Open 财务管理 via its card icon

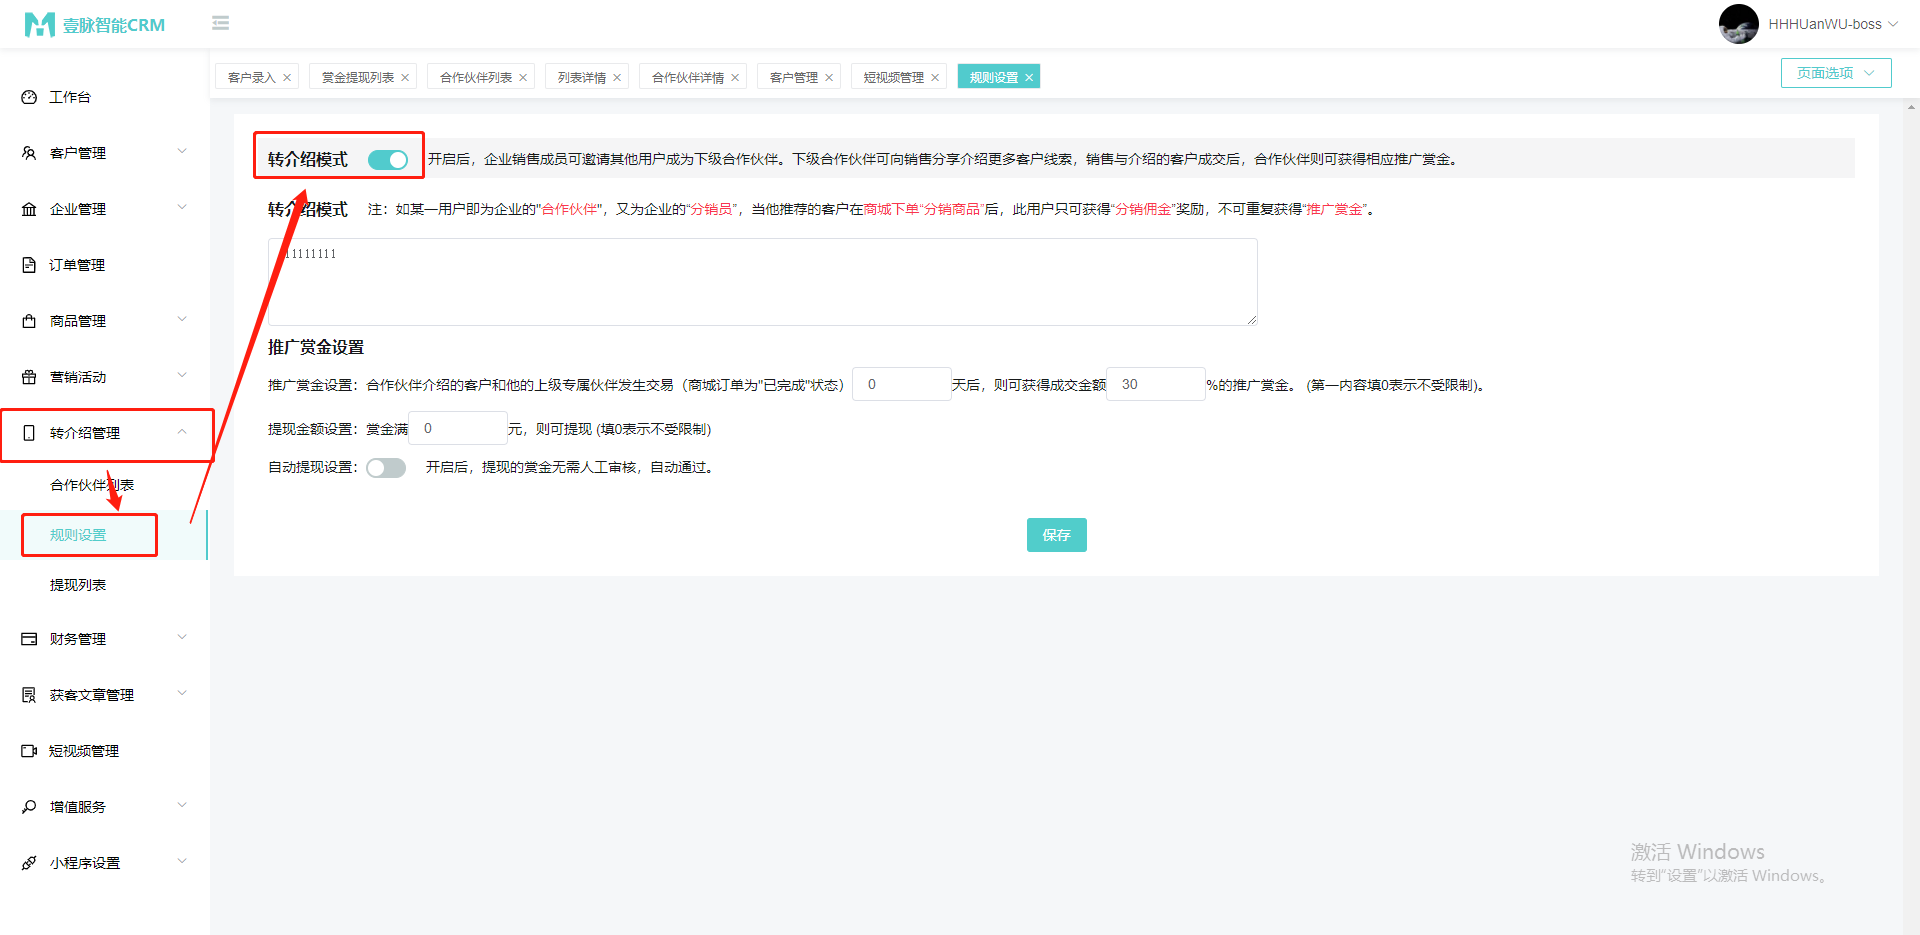pyautogui.click(x=28, y=638)
